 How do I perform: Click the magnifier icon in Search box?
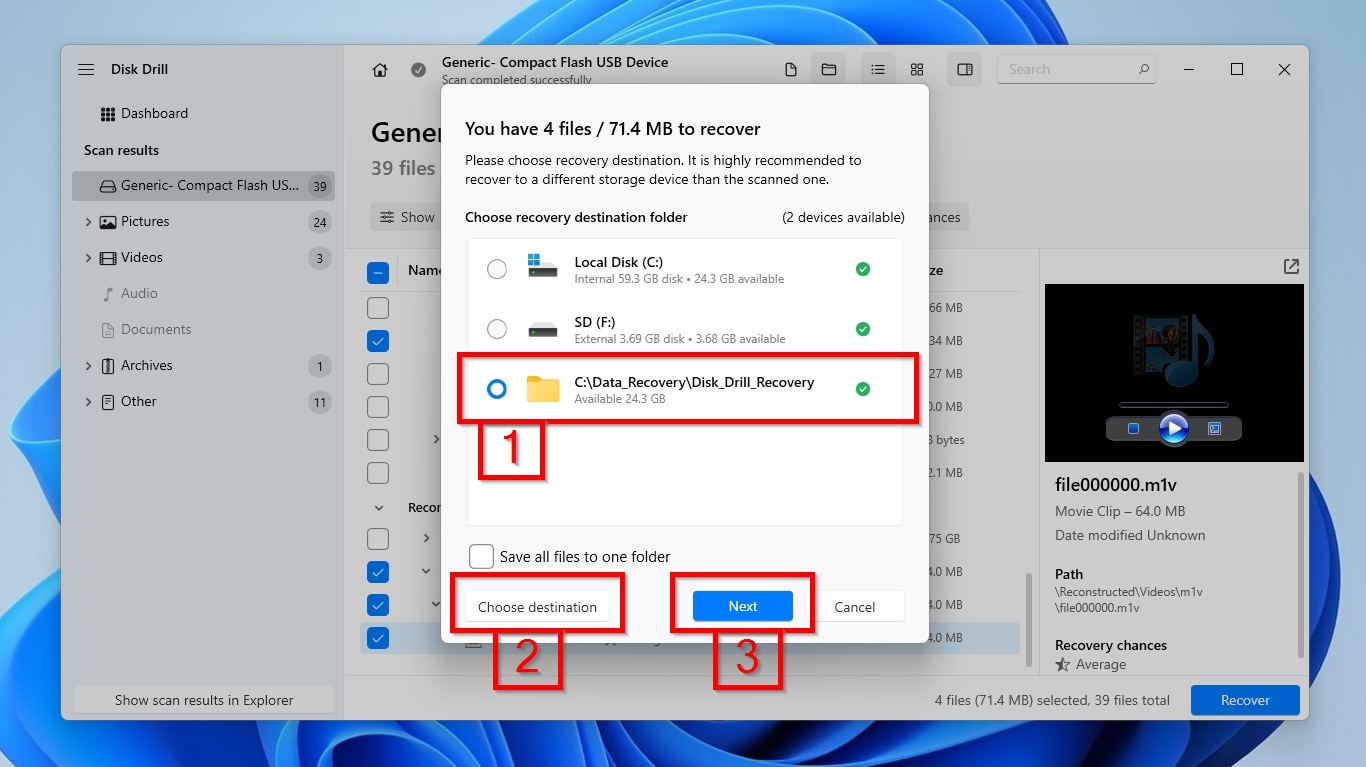pos(1144,69)
